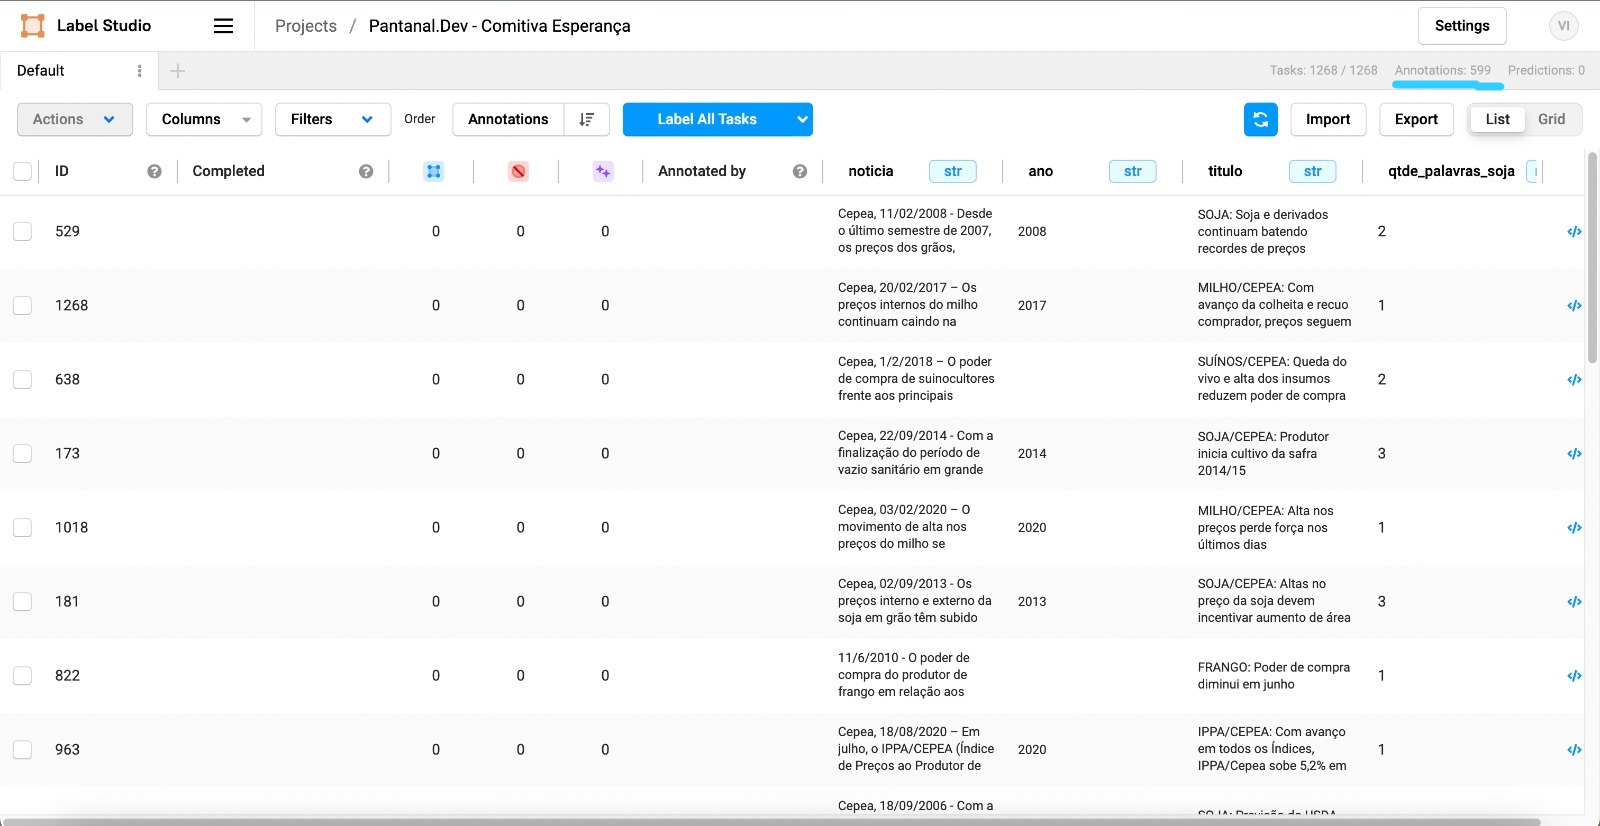
Task: Click the Completed column help icon
Action: [366, 171]
